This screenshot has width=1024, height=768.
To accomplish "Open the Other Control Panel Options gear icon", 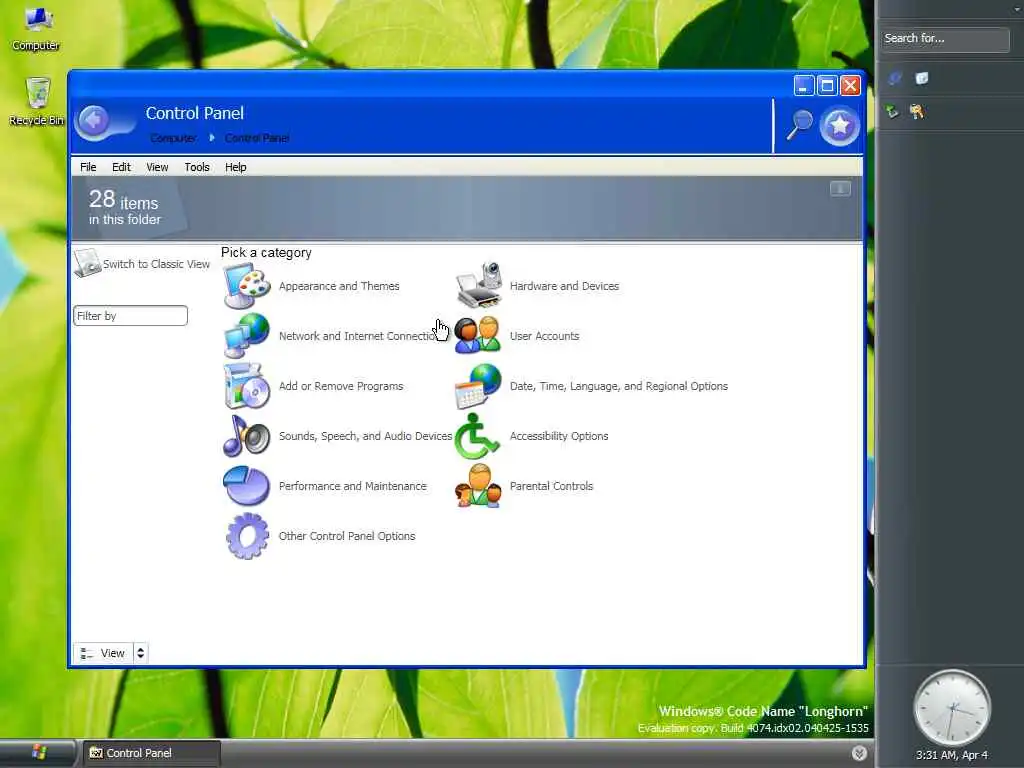I will point(247,536).
